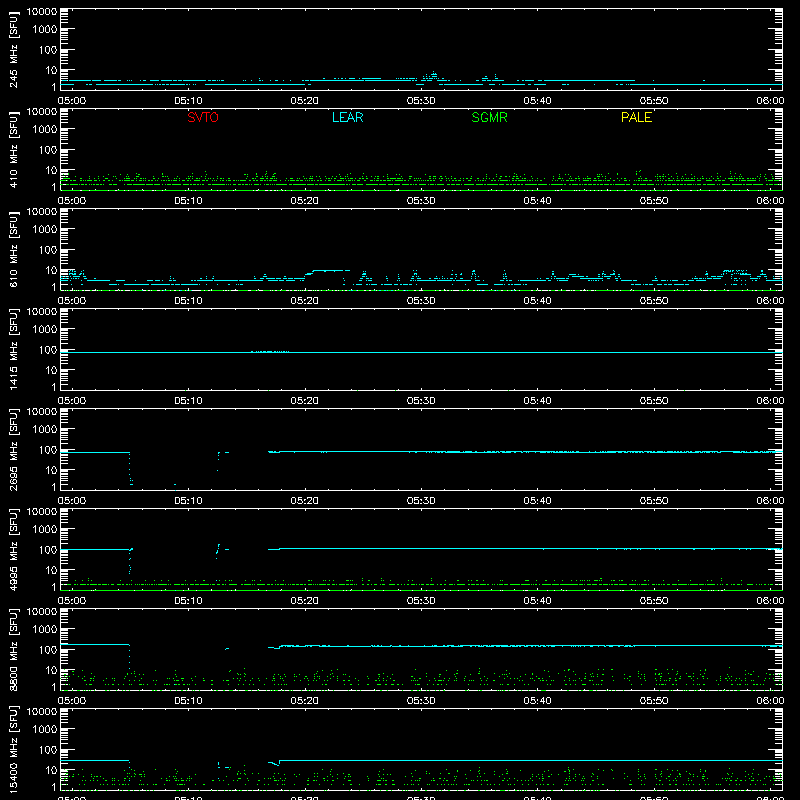Click the 05:10 time label under 410 MHz plot
Viewport: 800px width, 800px height.
coord(188,201)
